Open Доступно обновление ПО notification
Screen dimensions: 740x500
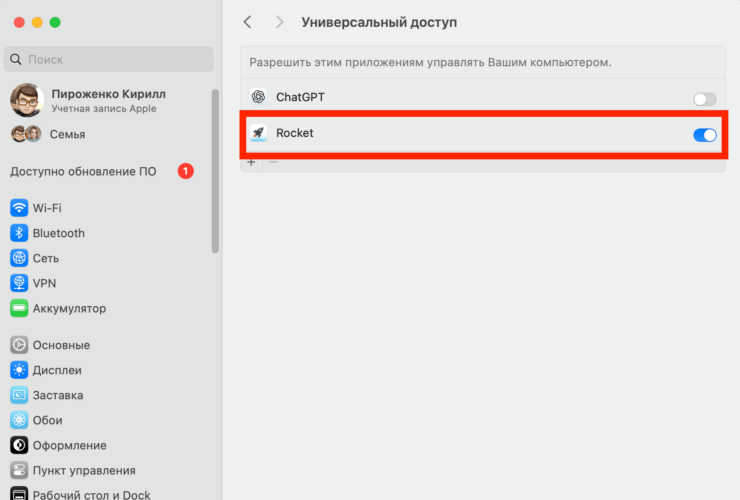(84, 171)
